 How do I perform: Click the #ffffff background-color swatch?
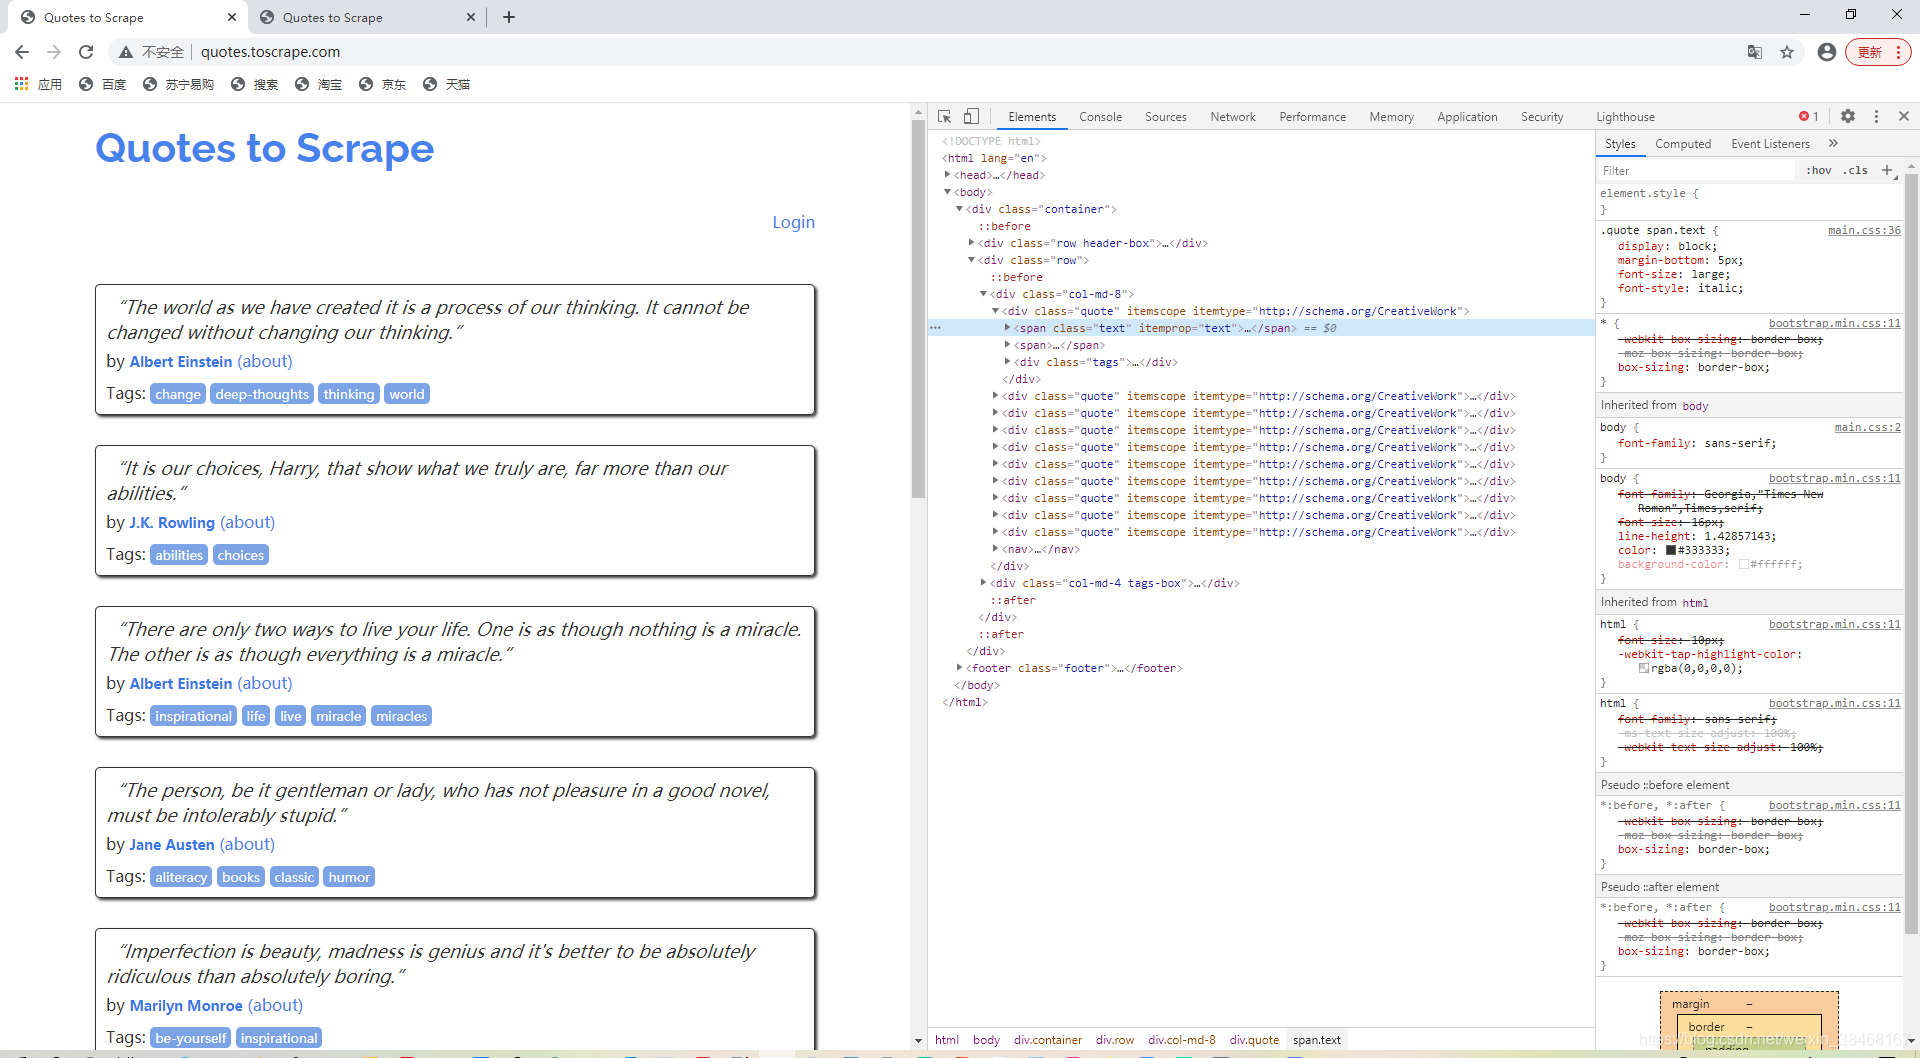coord(1744,564)
